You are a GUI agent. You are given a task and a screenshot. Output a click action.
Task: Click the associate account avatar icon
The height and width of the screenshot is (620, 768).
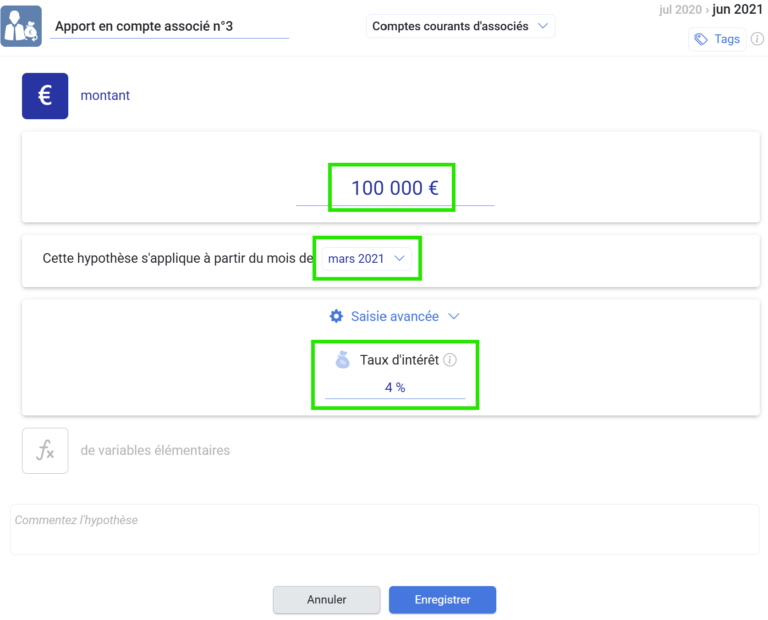point(21,26)
